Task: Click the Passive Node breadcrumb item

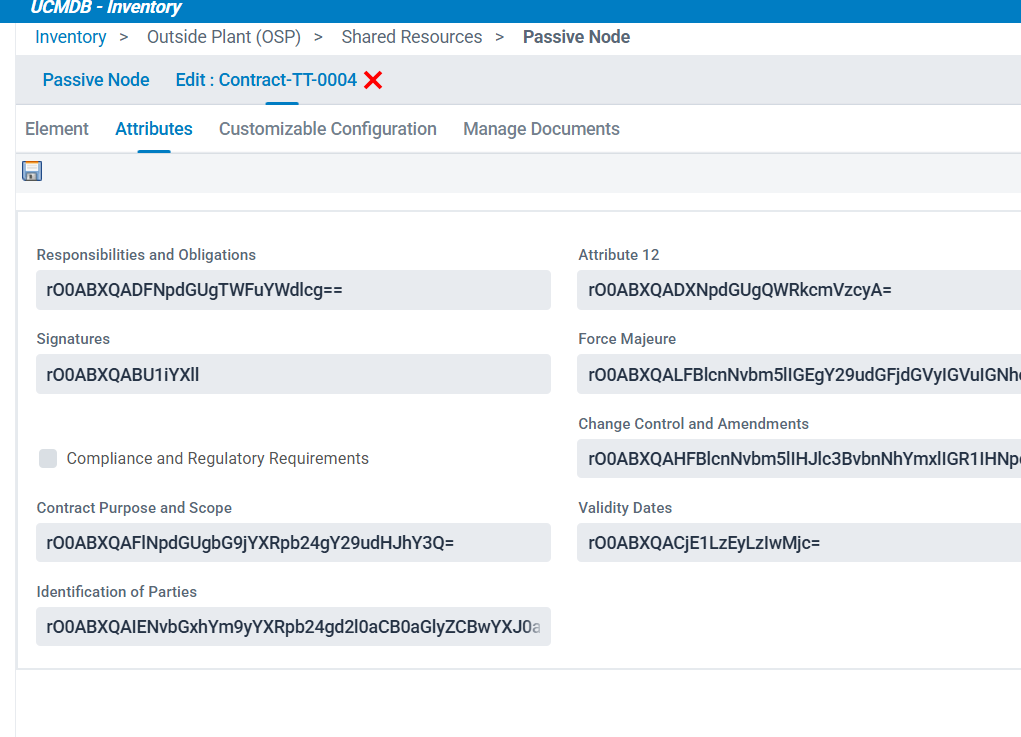Action: pos(576,37)
